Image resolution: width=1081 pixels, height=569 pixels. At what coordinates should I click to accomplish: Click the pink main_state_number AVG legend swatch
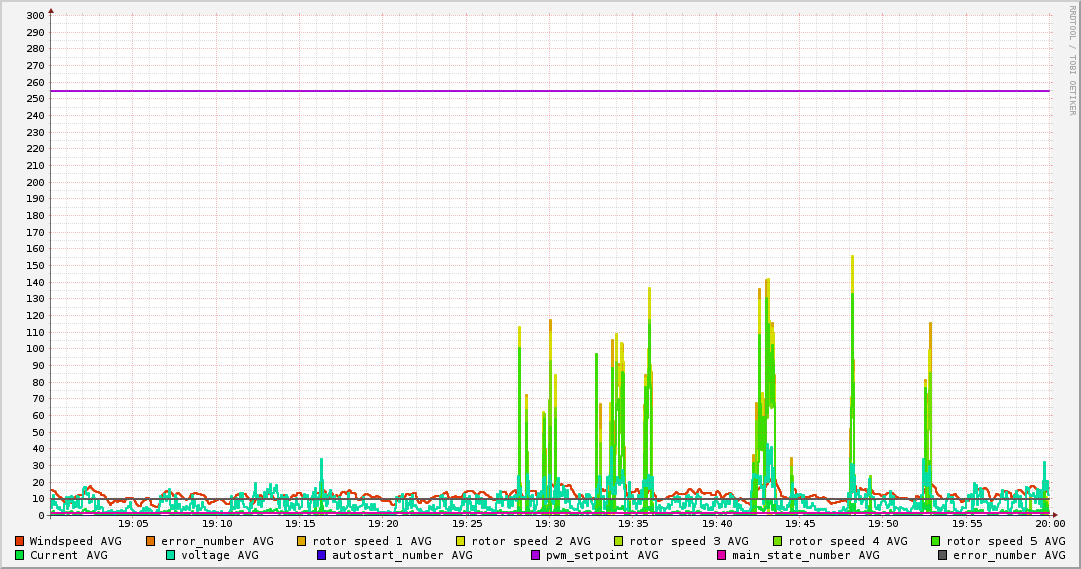pyautogui.click(x=721, y=555)
